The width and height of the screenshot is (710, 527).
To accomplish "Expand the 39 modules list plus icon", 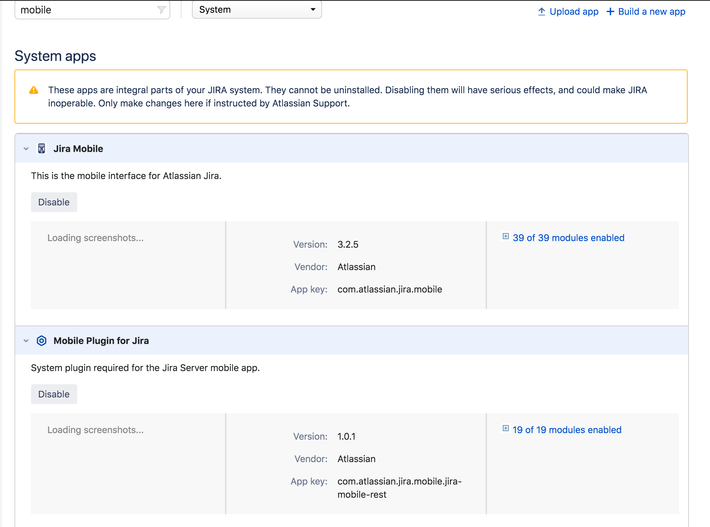I will (x=506, y=238).
